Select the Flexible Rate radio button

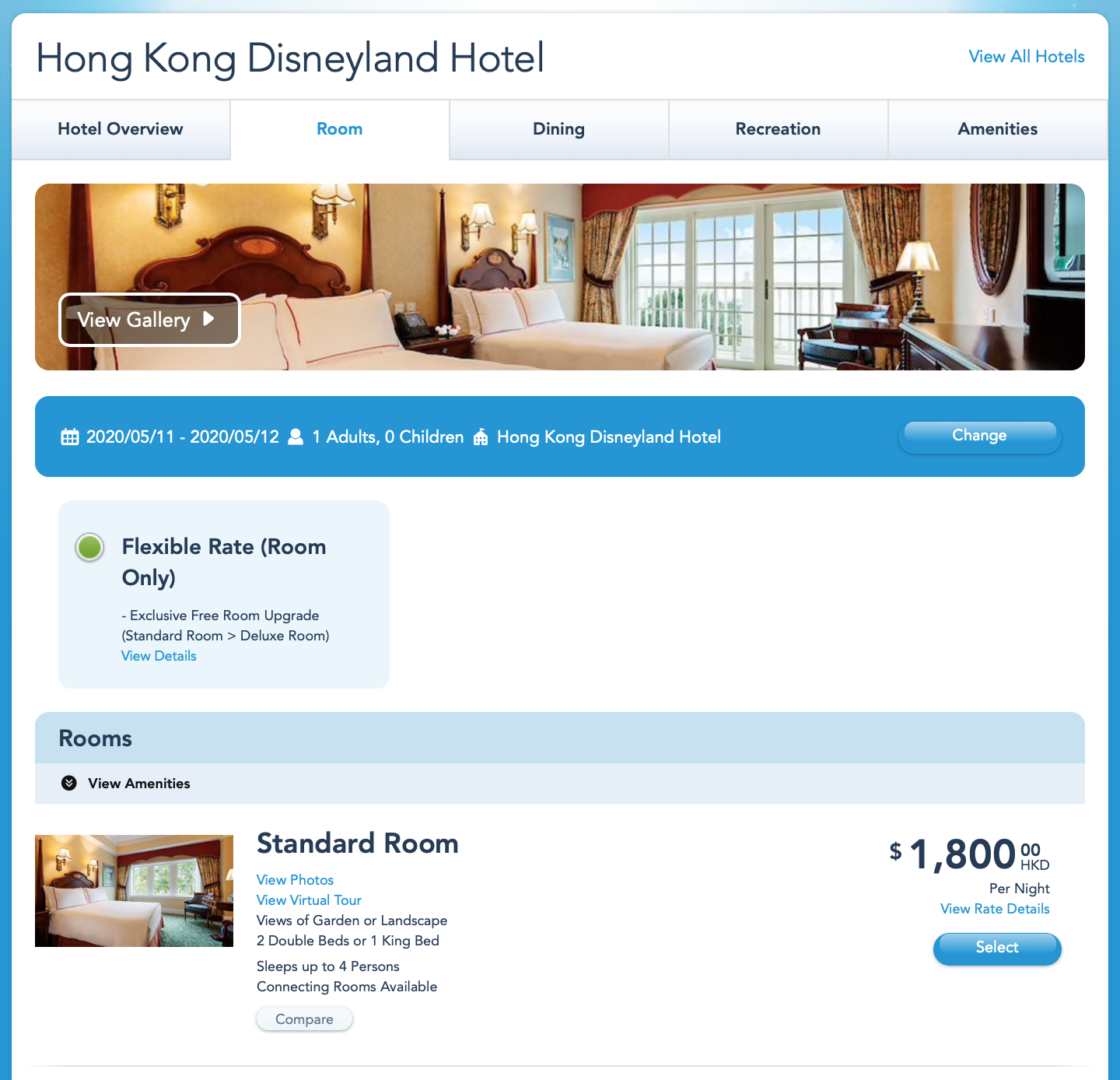tap(90, 547)
